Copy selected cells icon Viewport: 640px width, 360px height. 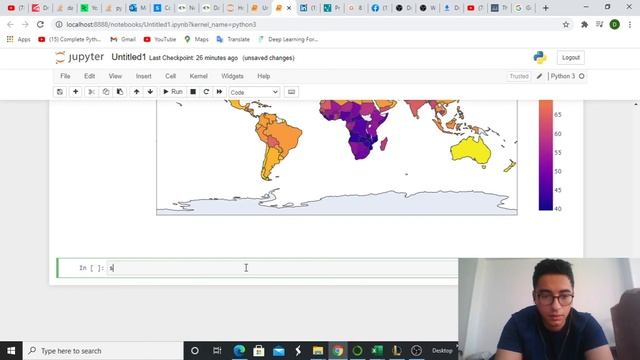[106, 92]
